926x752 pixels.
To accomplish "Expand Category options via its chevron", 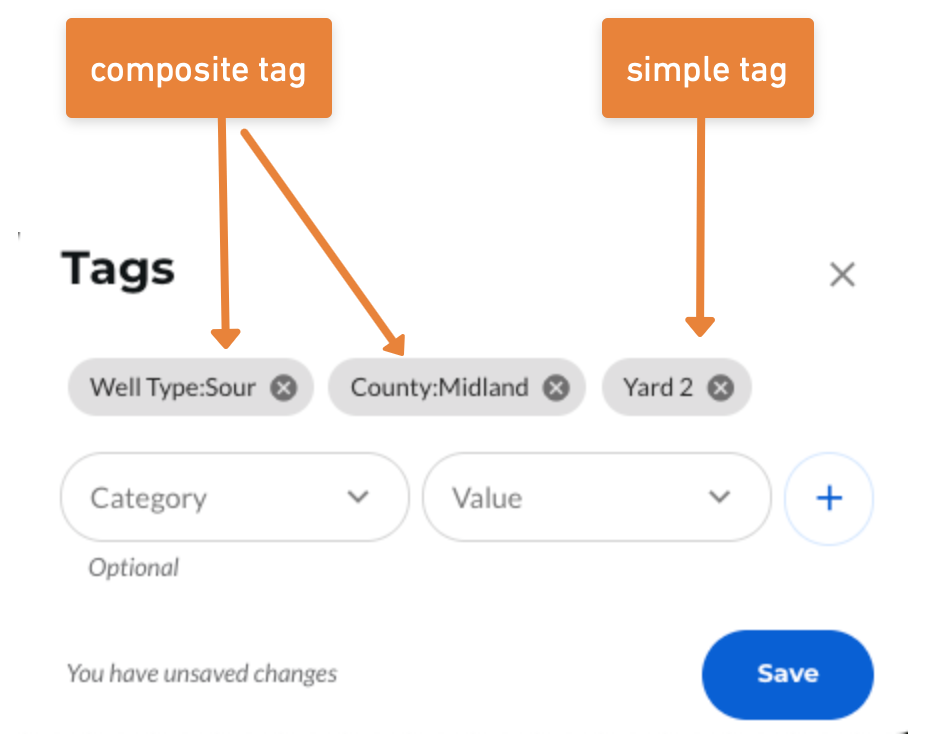I will (357, 497).
